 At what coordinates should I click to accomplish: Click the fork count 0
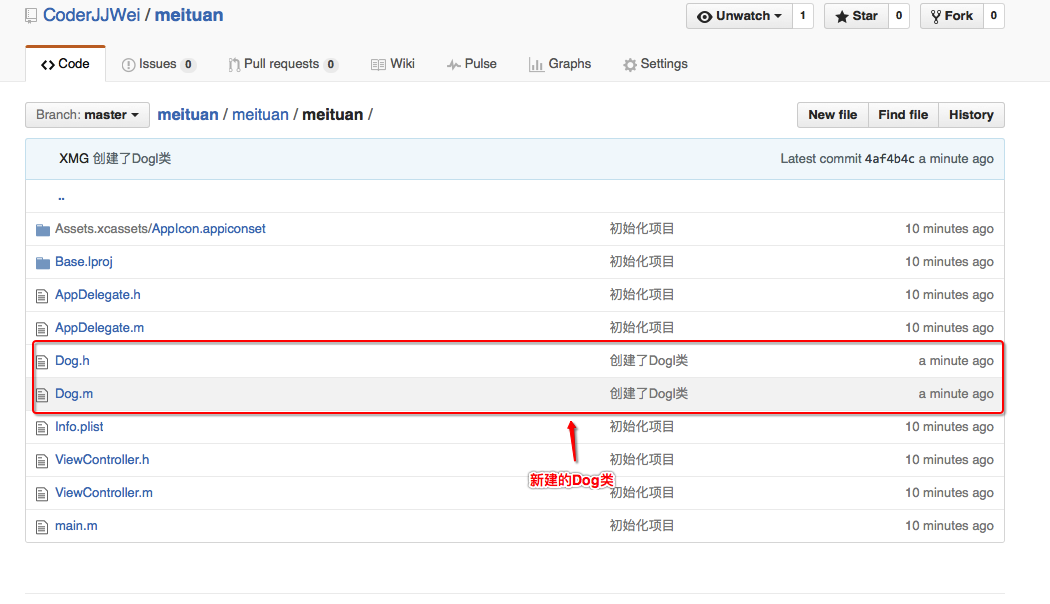(994, 16)
